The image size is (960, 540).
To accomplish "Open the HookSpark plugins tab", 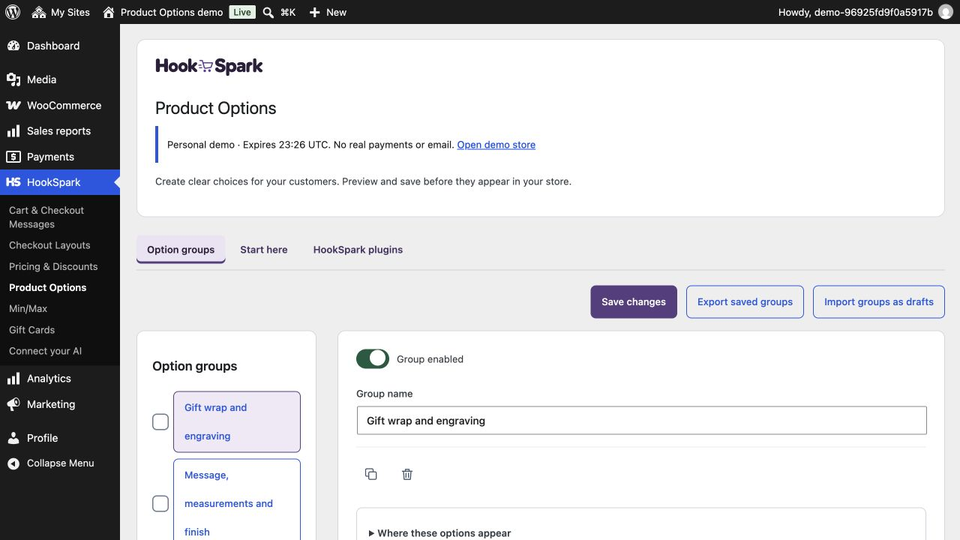I will (x=358, y=250).
